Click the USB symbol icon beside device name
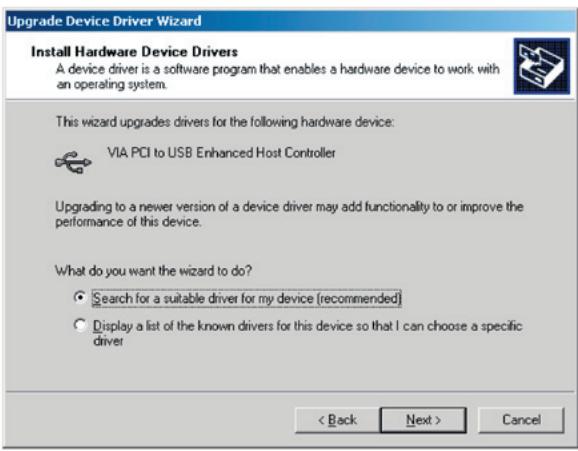The height and width of the screenshot is (451, 578). (x=73, y=162)
